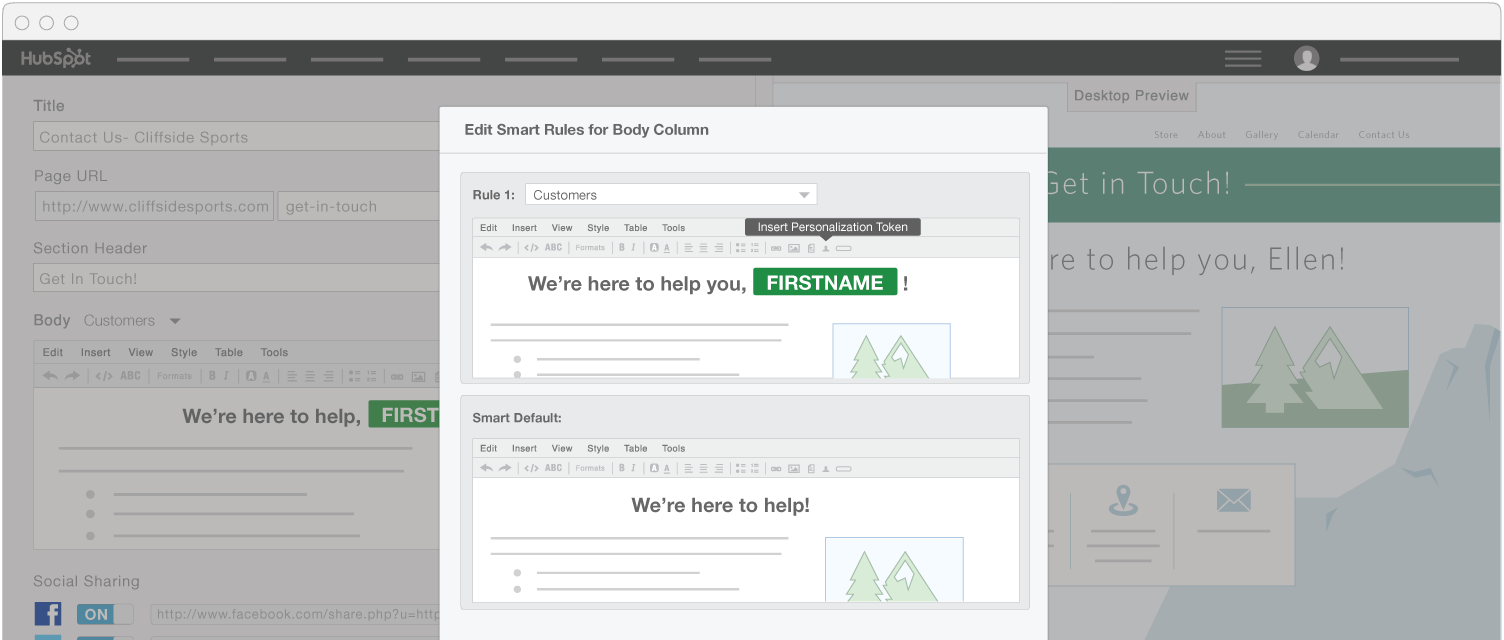Center align text in Rule 1 editor
Viewport: 1504px width, 640px height.
703,247
